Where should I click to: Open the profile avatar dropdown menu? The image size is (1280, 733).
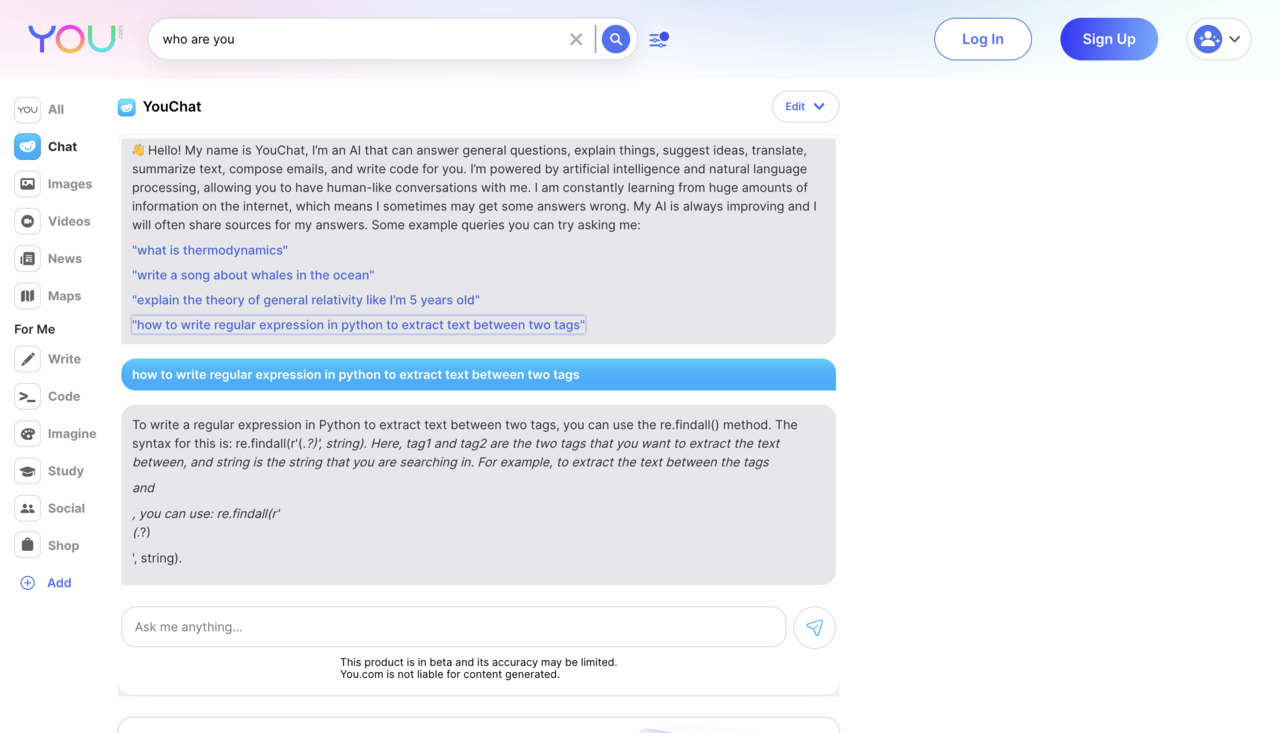point(1219,39)
